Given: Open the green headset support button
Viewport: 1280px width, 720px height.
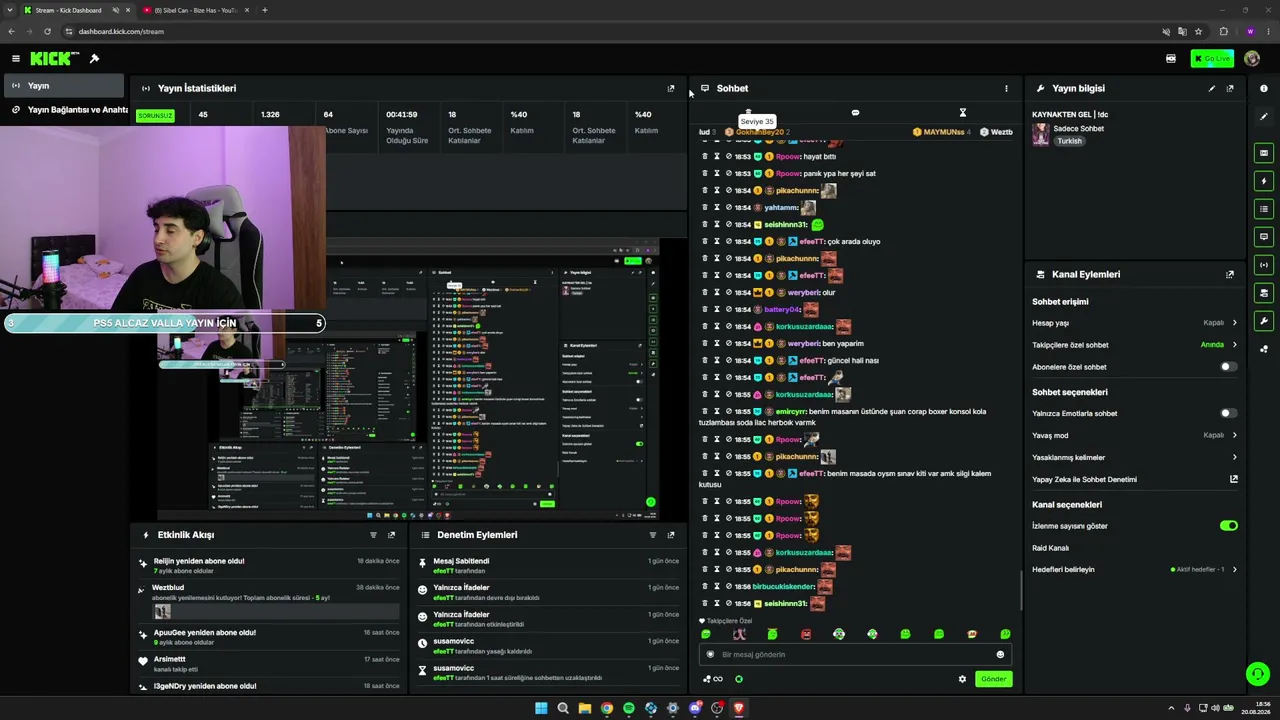Looking at the screenshot, I should pyautogui.click(x=1258, y=674).
